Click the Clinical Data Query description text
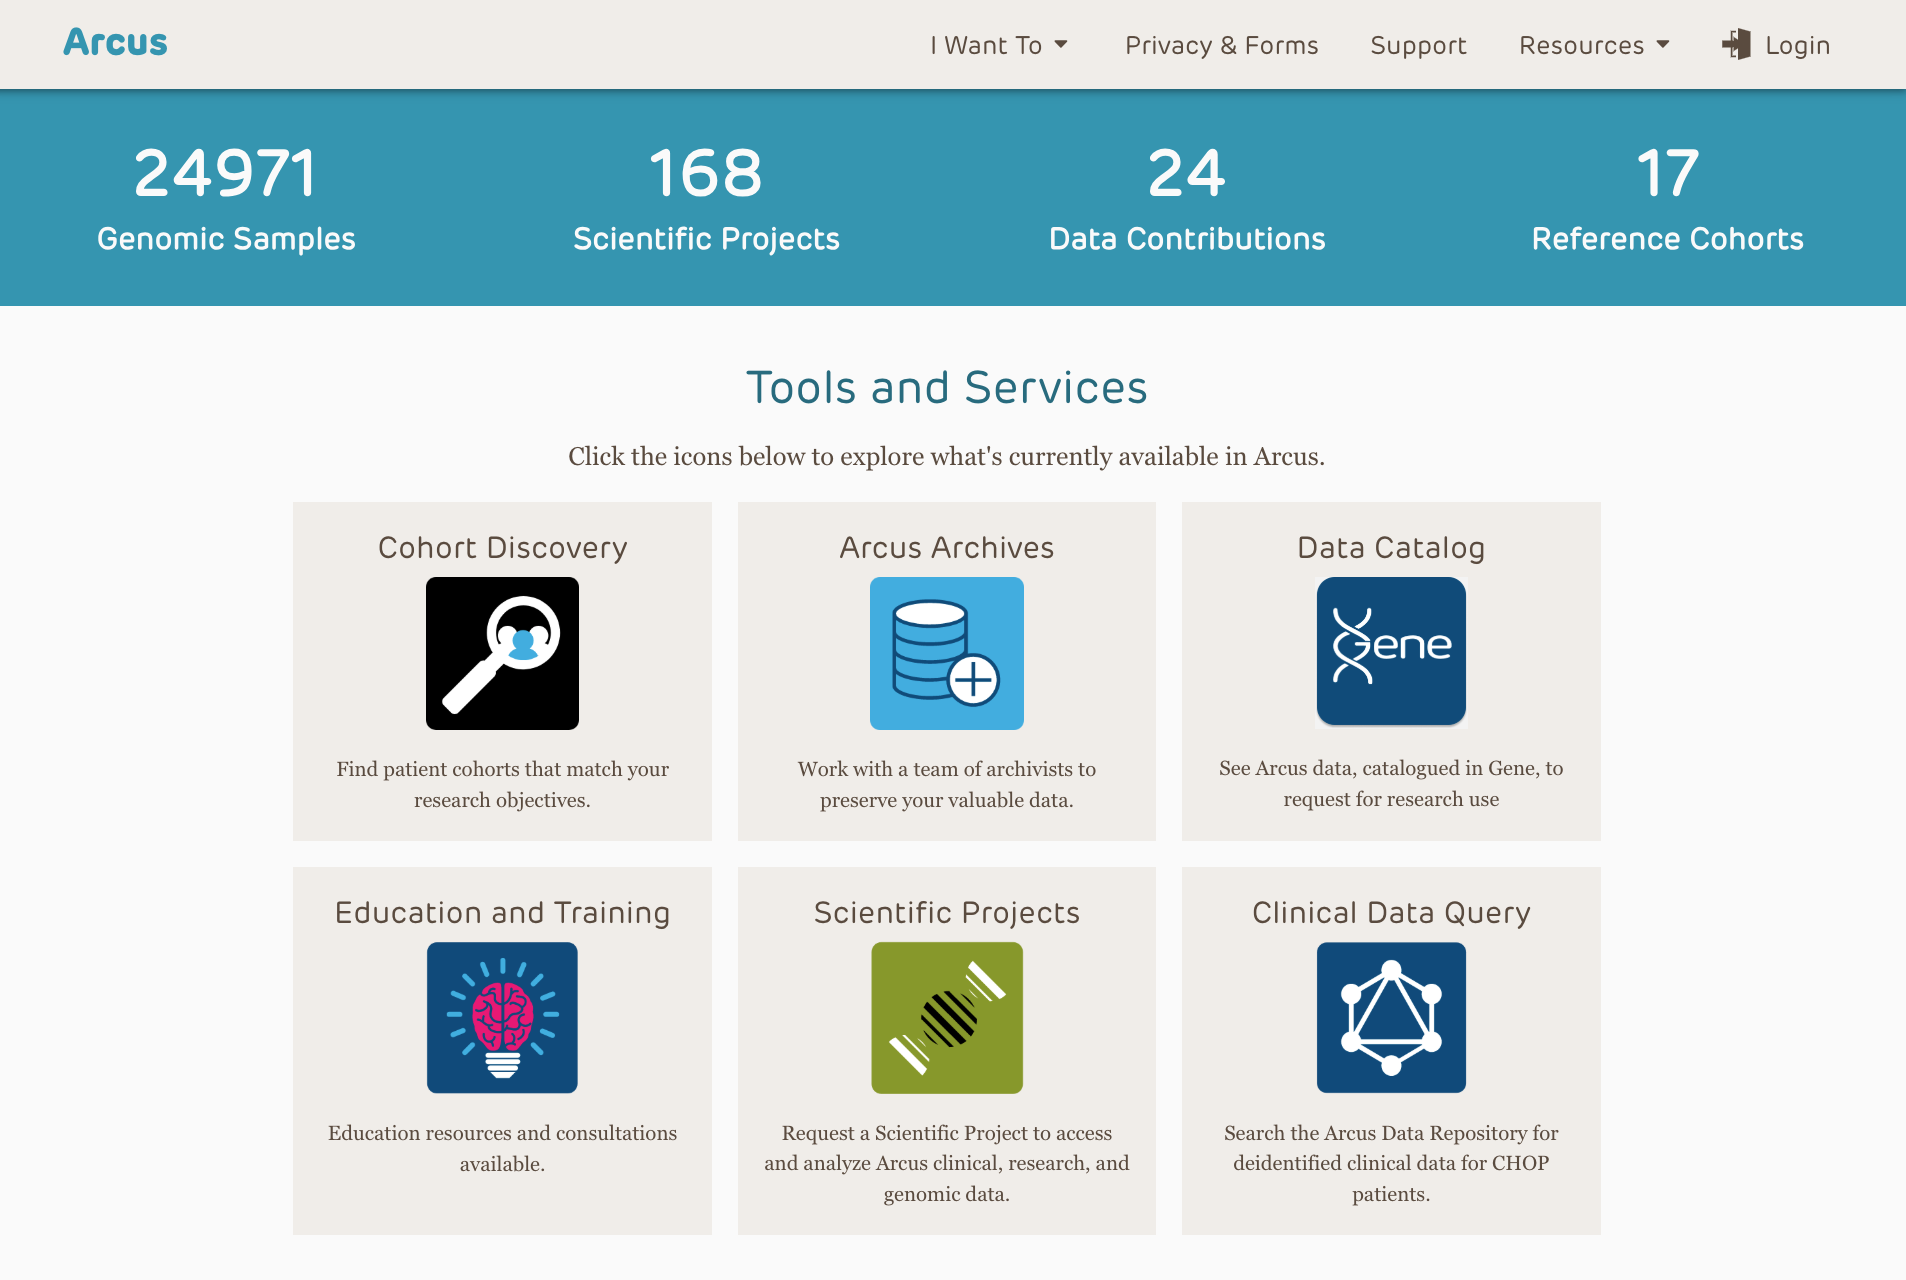 [1390, 1163]
